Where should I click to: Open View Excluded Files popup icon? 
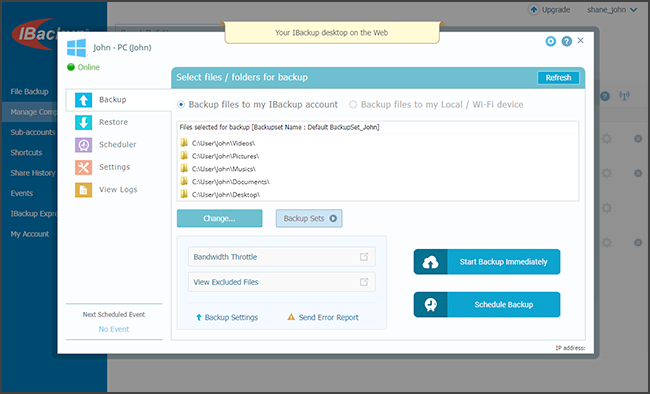click(x=364, y=282)
